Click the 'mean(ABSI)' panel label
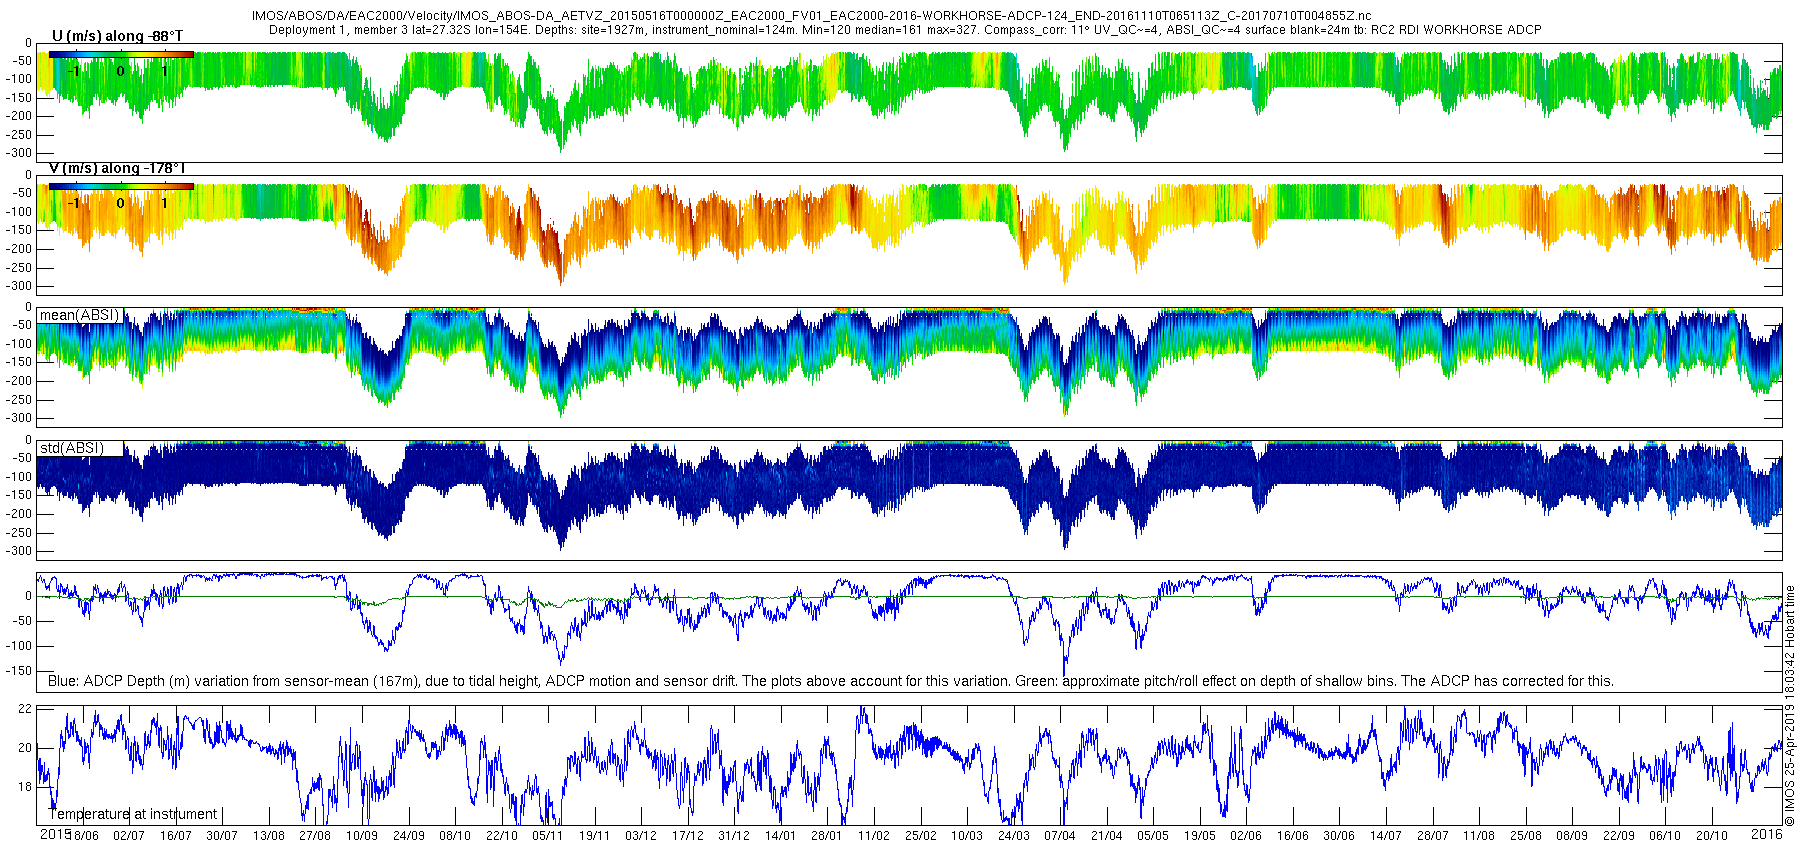 tap(79, 315)
